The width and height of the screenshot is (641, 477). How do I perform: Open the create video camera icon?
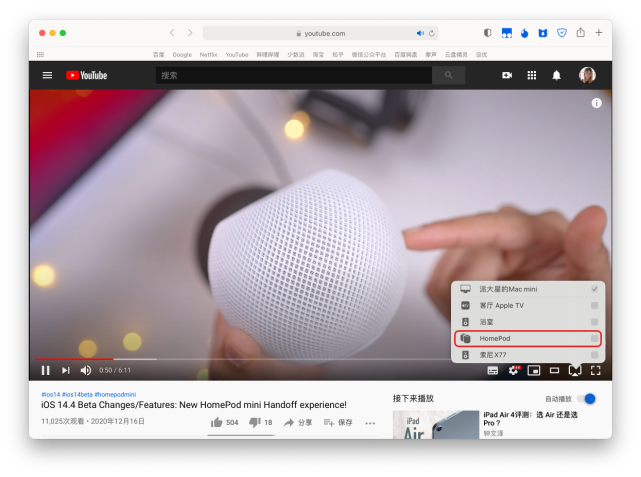[x=507, y=75]
